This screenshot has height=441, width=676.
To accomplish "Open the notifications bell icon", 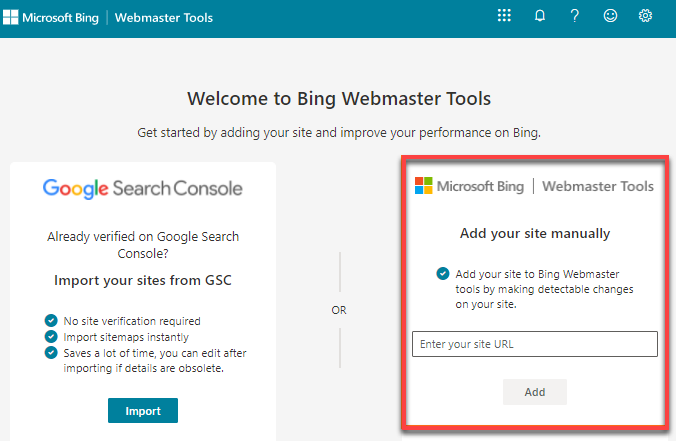I will pos(539,16).
